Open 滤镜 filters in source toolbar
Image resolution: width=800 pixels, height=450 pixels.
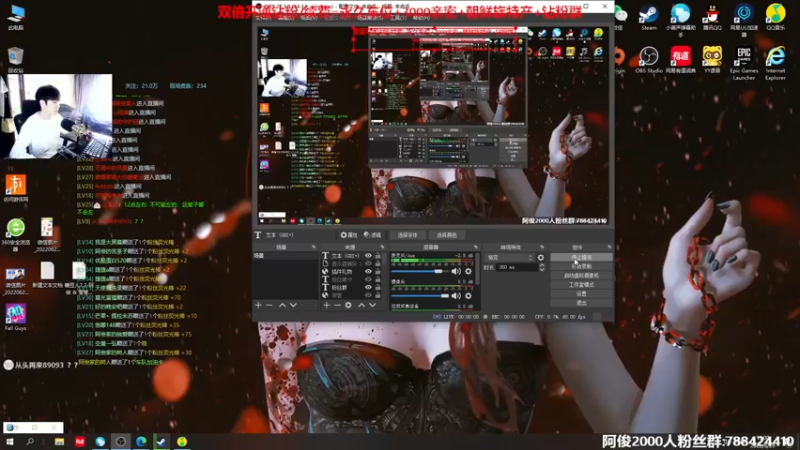(372, 235)
